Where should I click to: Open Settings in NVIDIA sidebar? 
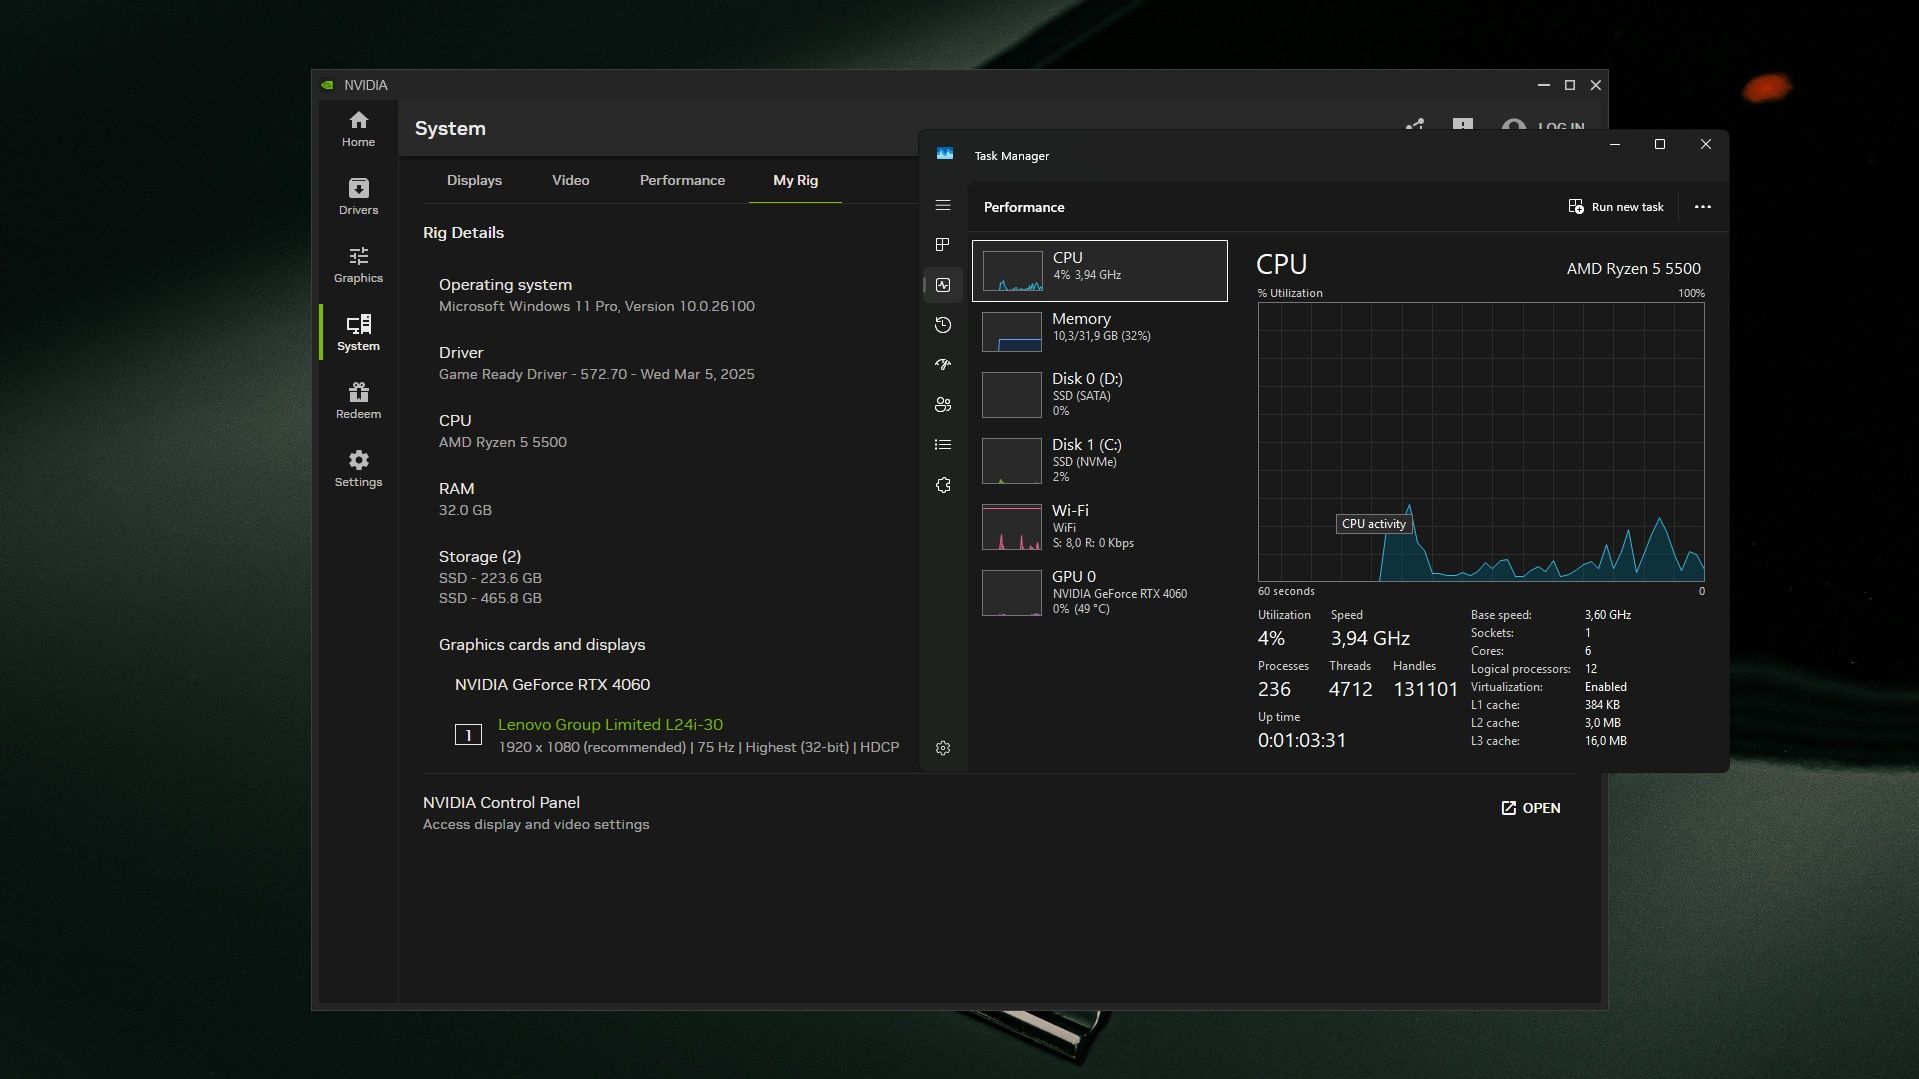pos(358,469)
